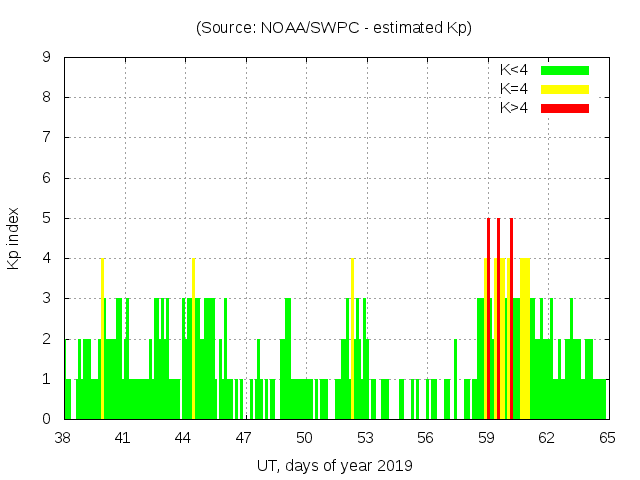Click the green K<4 legend swatch

pos(565,70)
